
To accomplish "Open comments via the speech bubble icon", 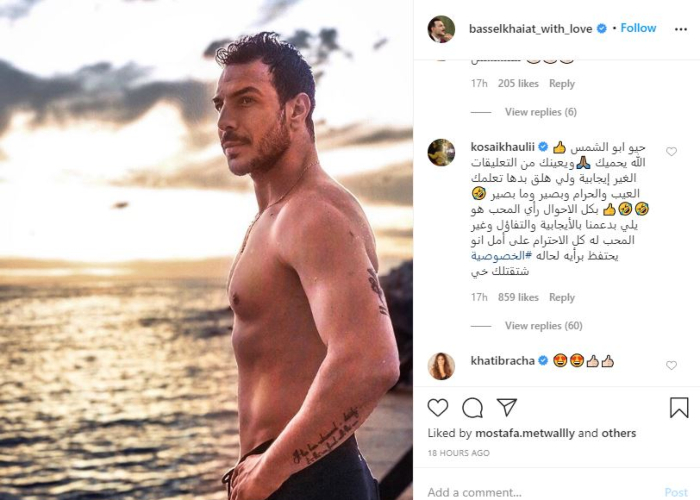I will coord(472,407).
